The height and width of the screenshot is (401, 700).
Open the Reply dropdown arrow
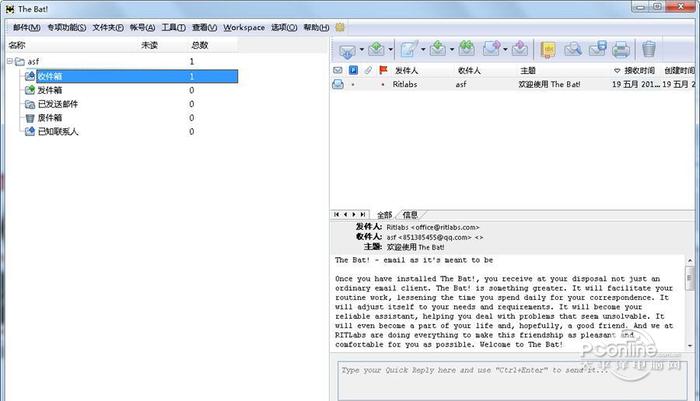452,50
